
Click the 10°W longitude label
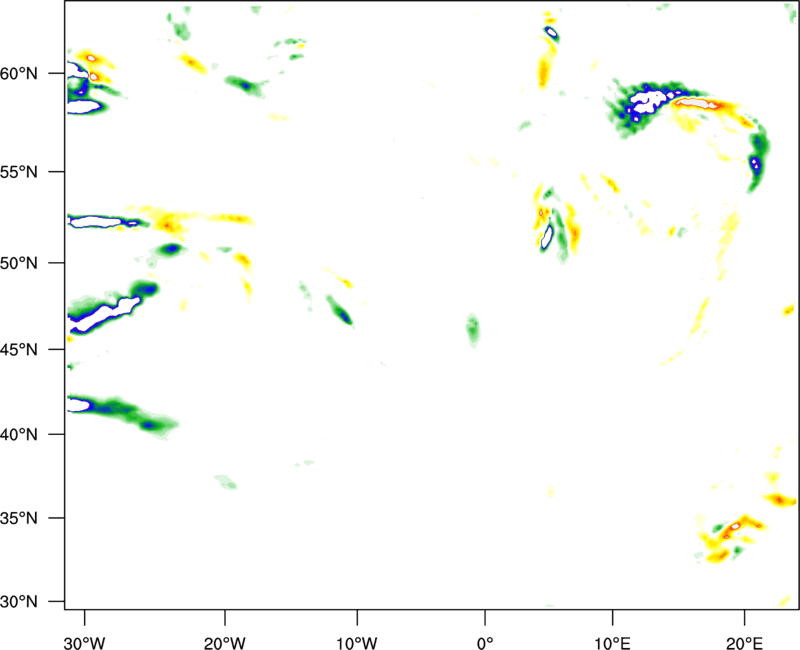357,639
